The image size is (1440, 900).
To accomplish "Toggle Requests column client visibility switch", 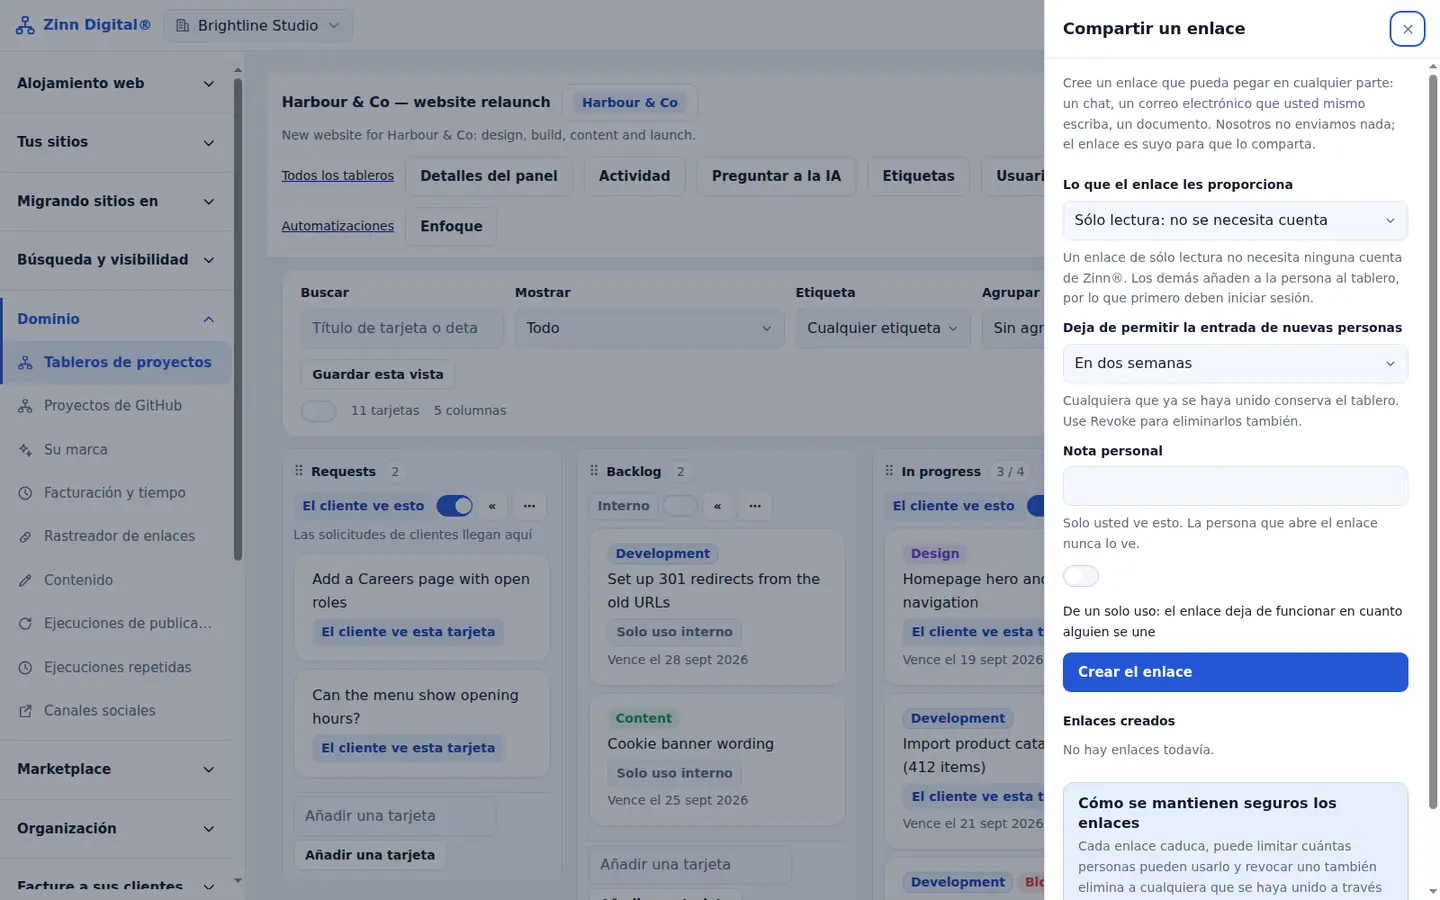I will (x=455, y=506).
